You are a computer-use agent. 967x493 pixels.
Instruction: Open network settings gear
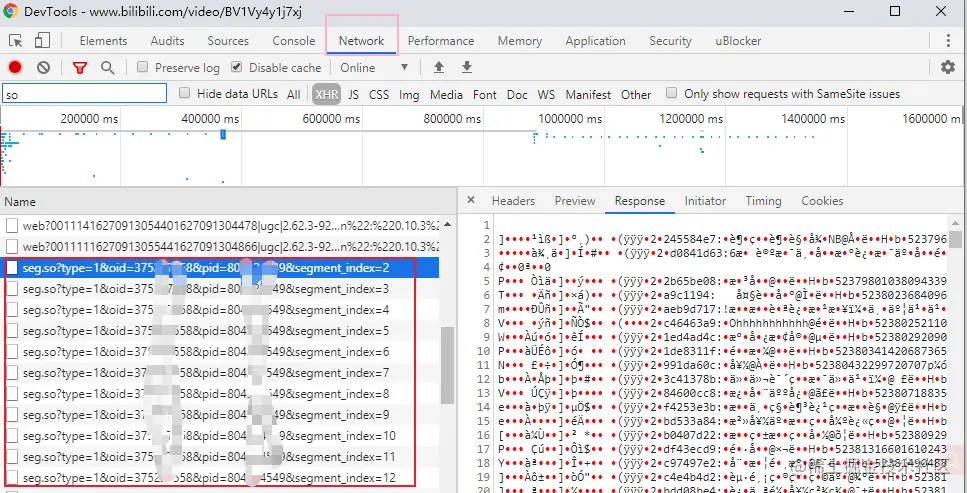948,67
